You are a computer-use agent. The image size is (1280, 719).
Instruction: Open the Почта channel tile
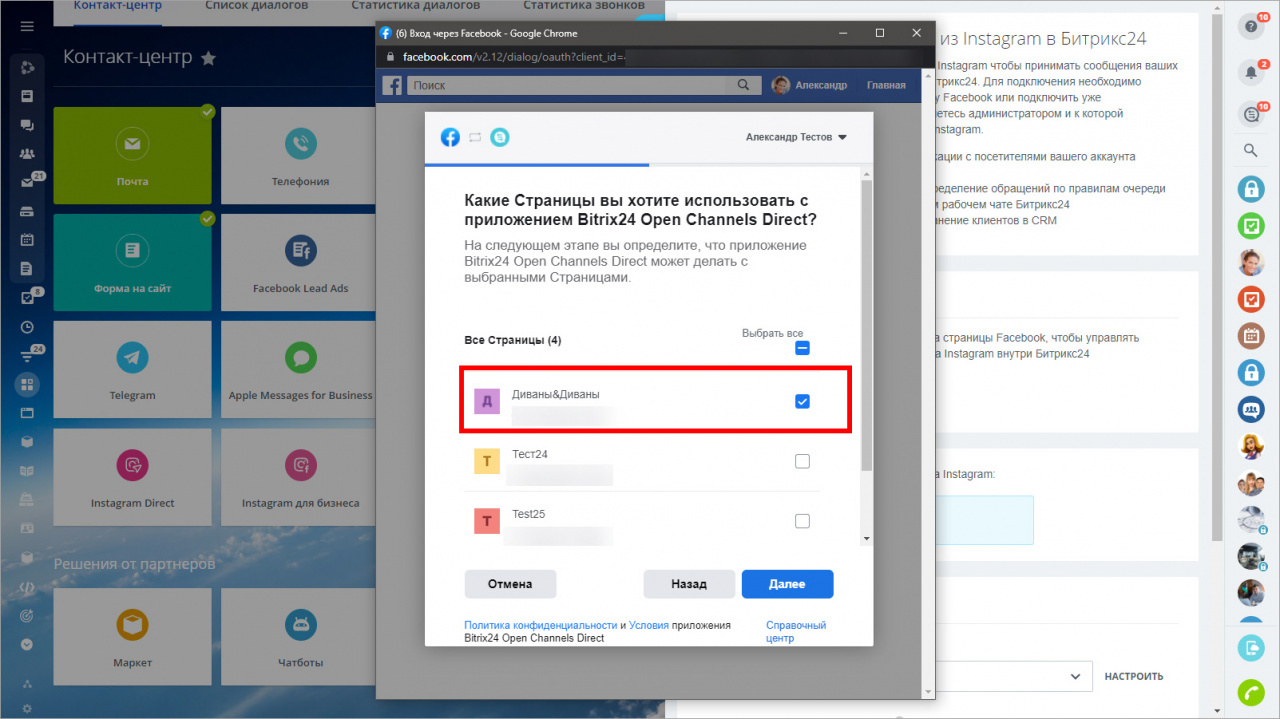coord(132,154)
